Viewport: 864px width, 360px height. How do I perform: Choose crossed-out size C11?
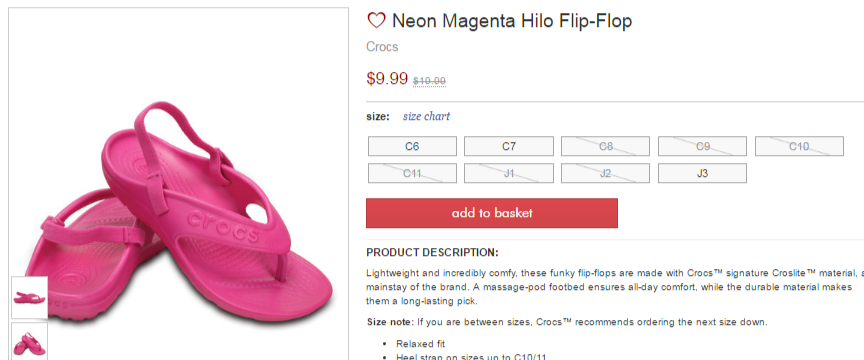(x=412, y=173)
